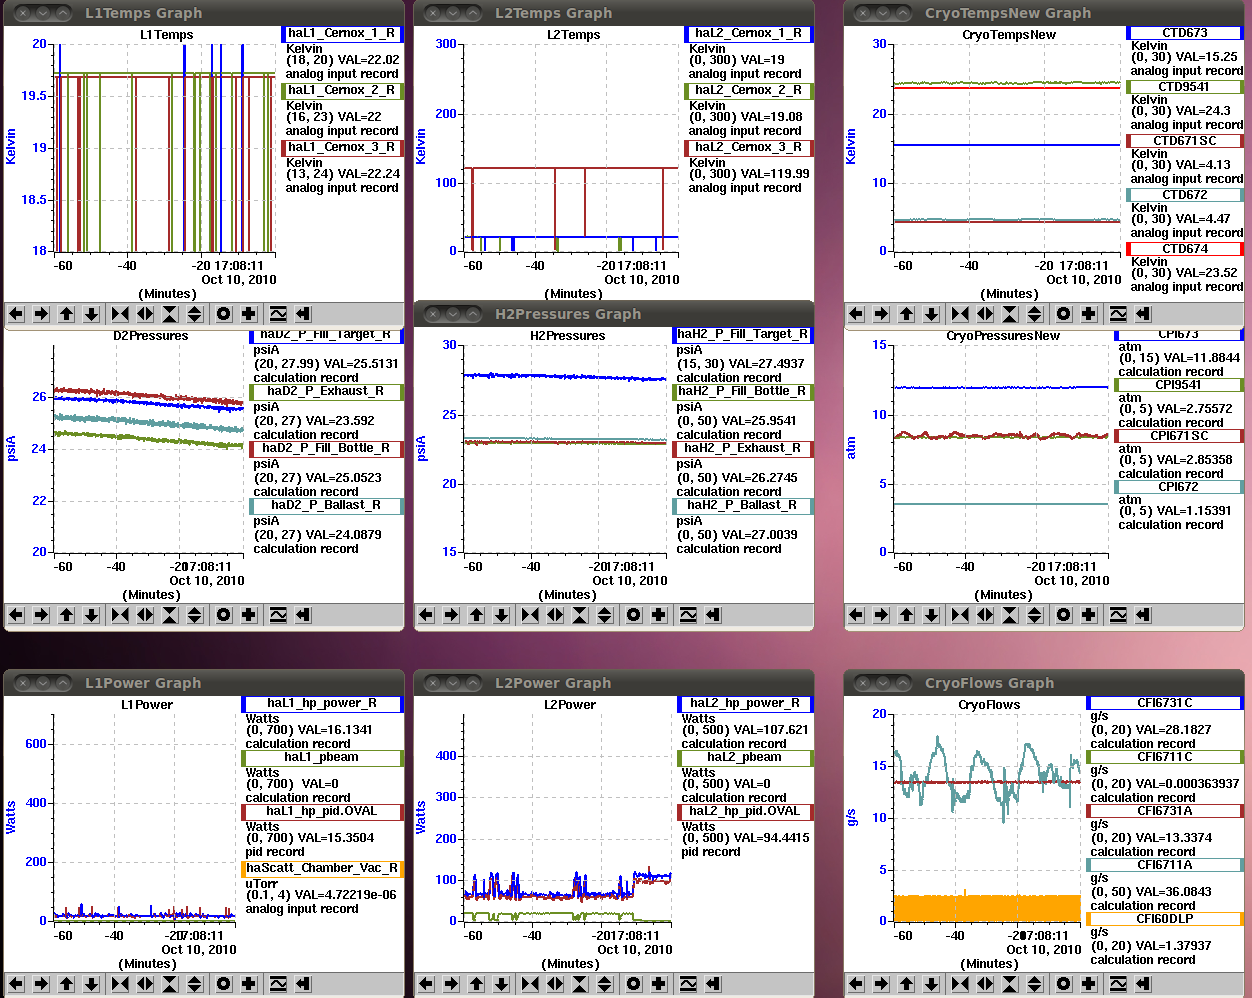The height and width of the screenshot is (998, 1252).
Task: Click bar-arrow icon in L1Temps toolbar
Action: click(x=303, y=314)
